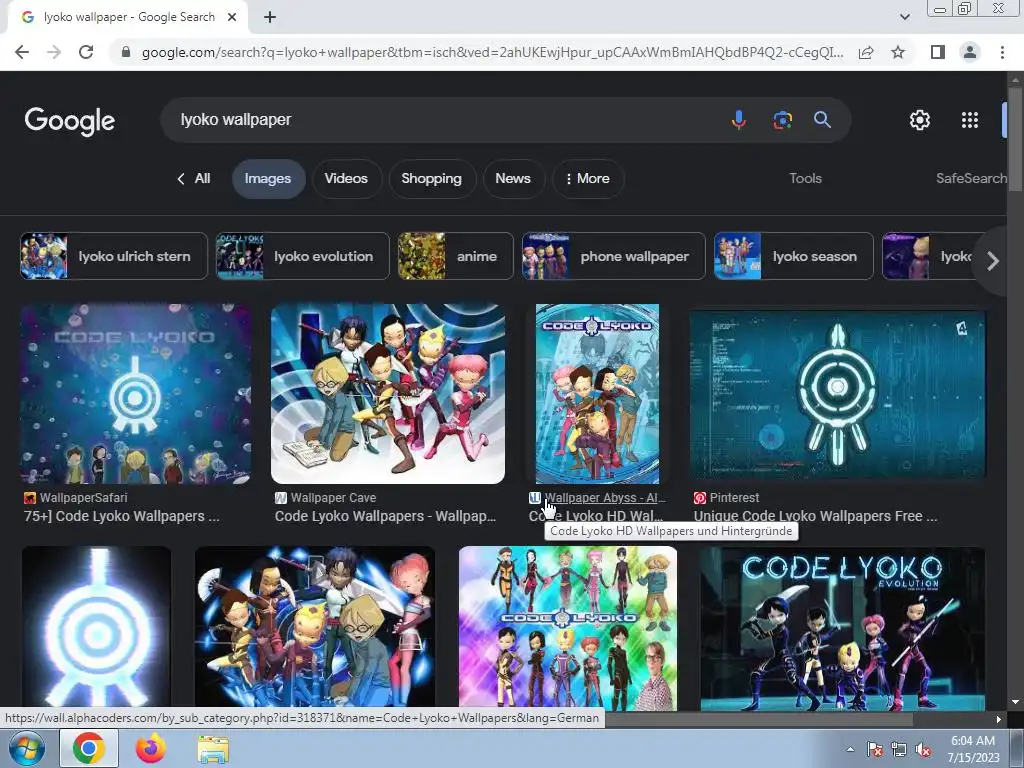
Task: Open the Pinterest Lyoko eye symbol image
Action: (x=837, y=395)
